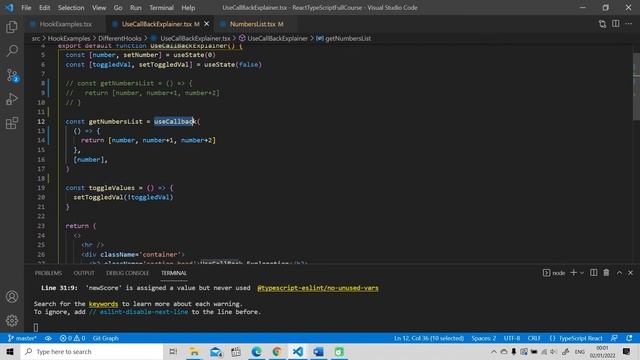Open the Selection menu
The image size is (640, 360).
(x=71, y=8)
